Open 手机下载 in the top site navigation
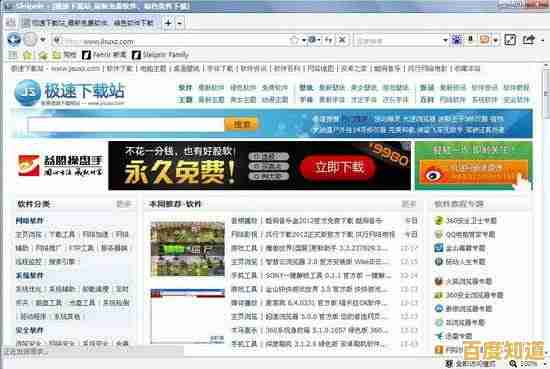Viewport: 550px width, 369px height. (x=220, y=68)
